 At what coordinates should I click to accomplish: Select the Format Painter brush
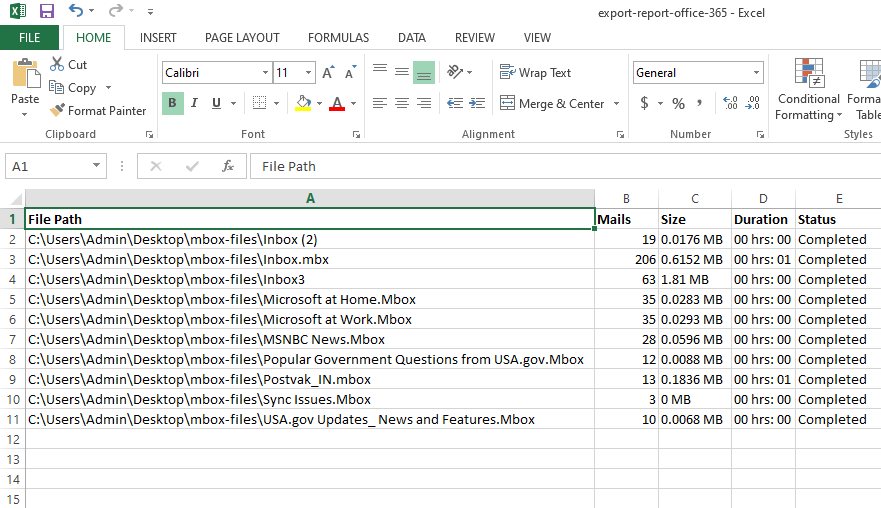point(57,110)
